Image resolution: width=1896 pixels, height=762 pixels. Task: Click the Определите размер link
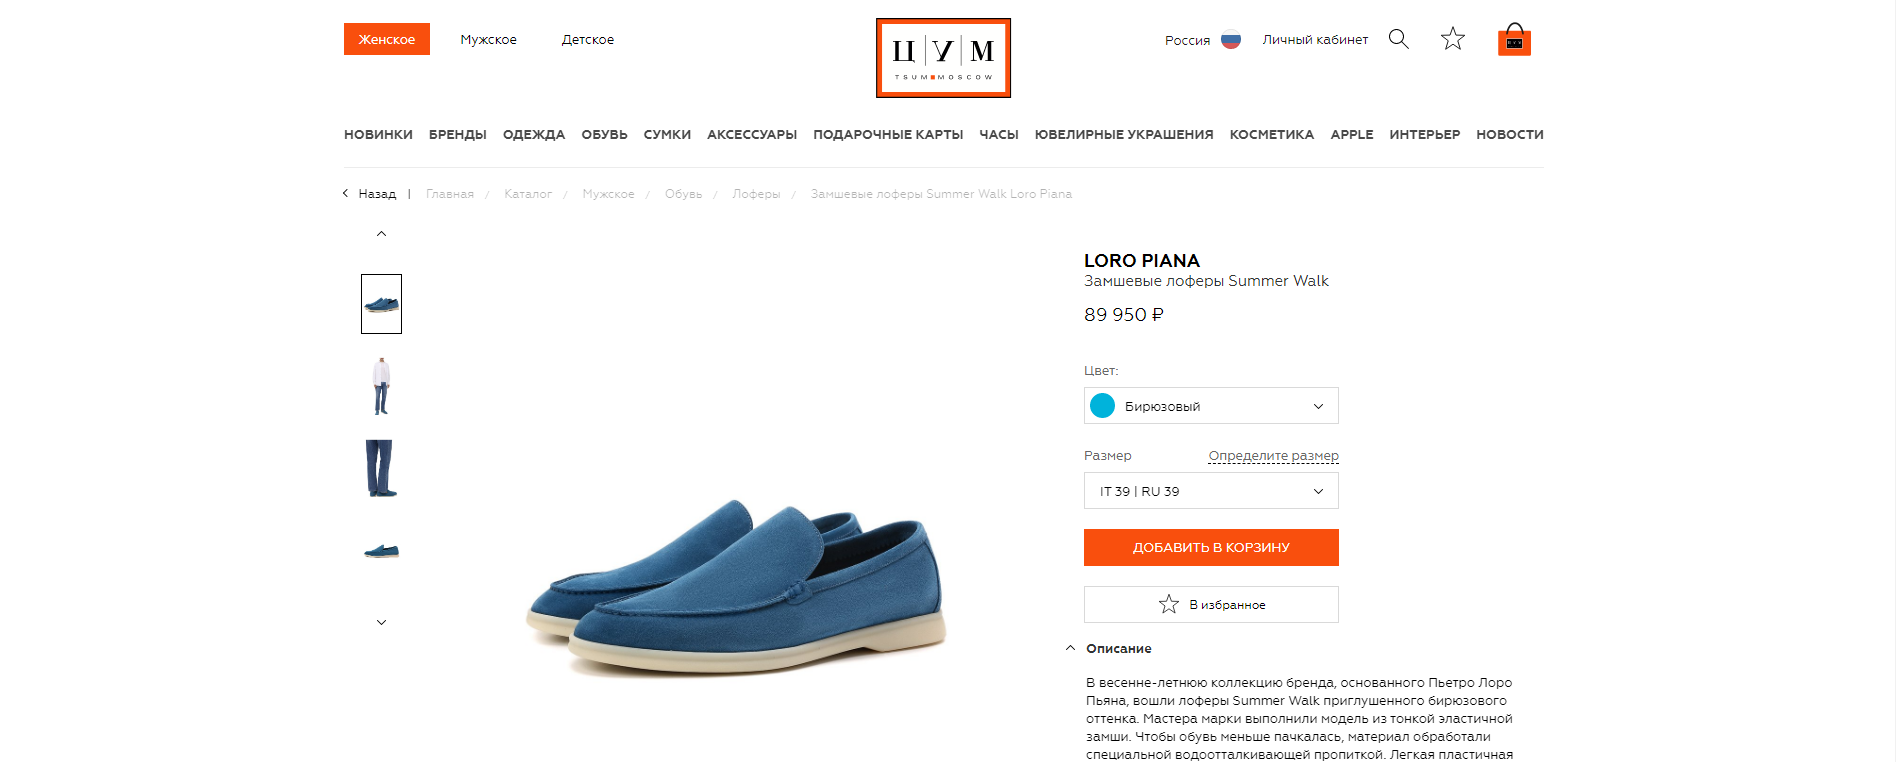tap(1273, 455)
